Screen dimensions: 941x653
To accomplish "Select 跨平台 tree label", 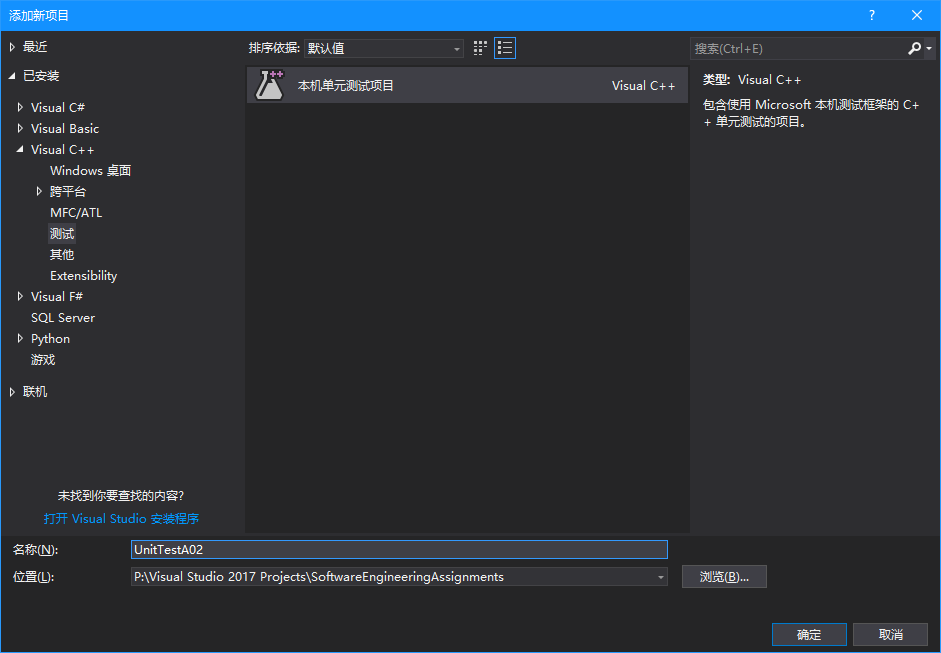I will [x=68, y=191].
